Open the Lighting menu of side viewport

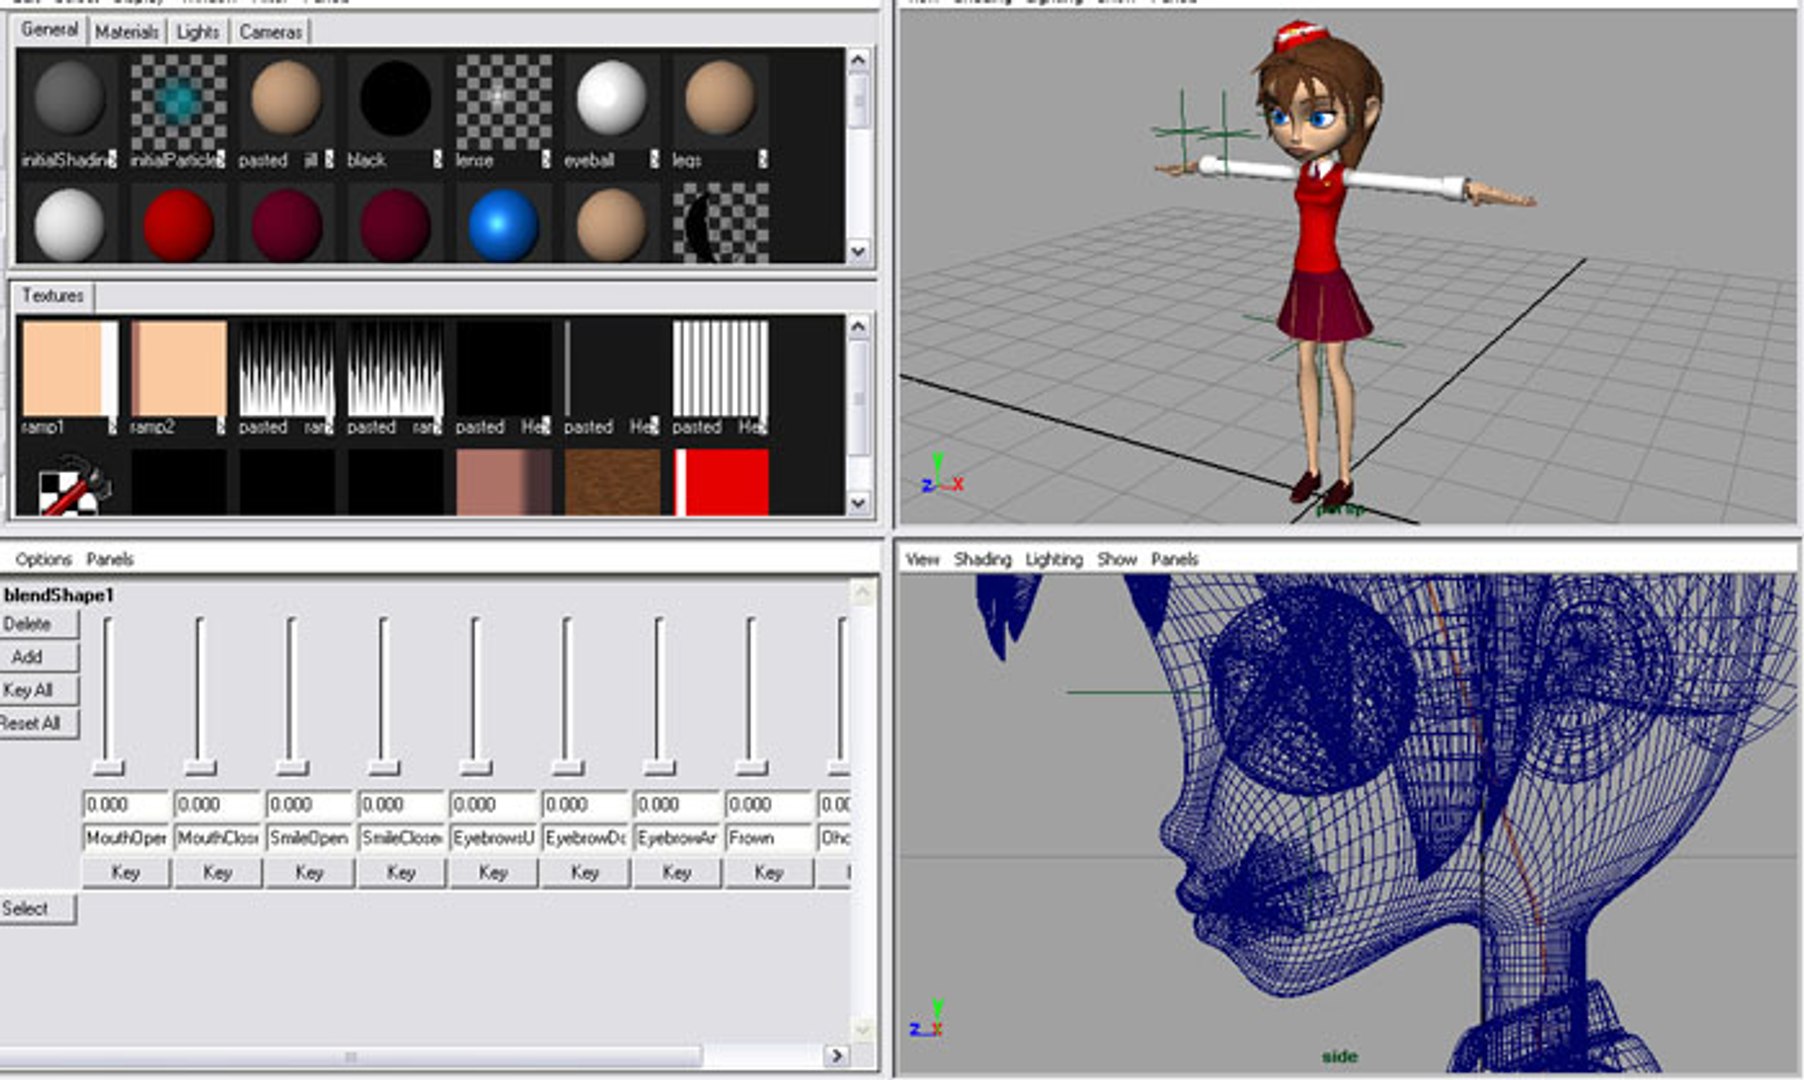point(1054,559)
